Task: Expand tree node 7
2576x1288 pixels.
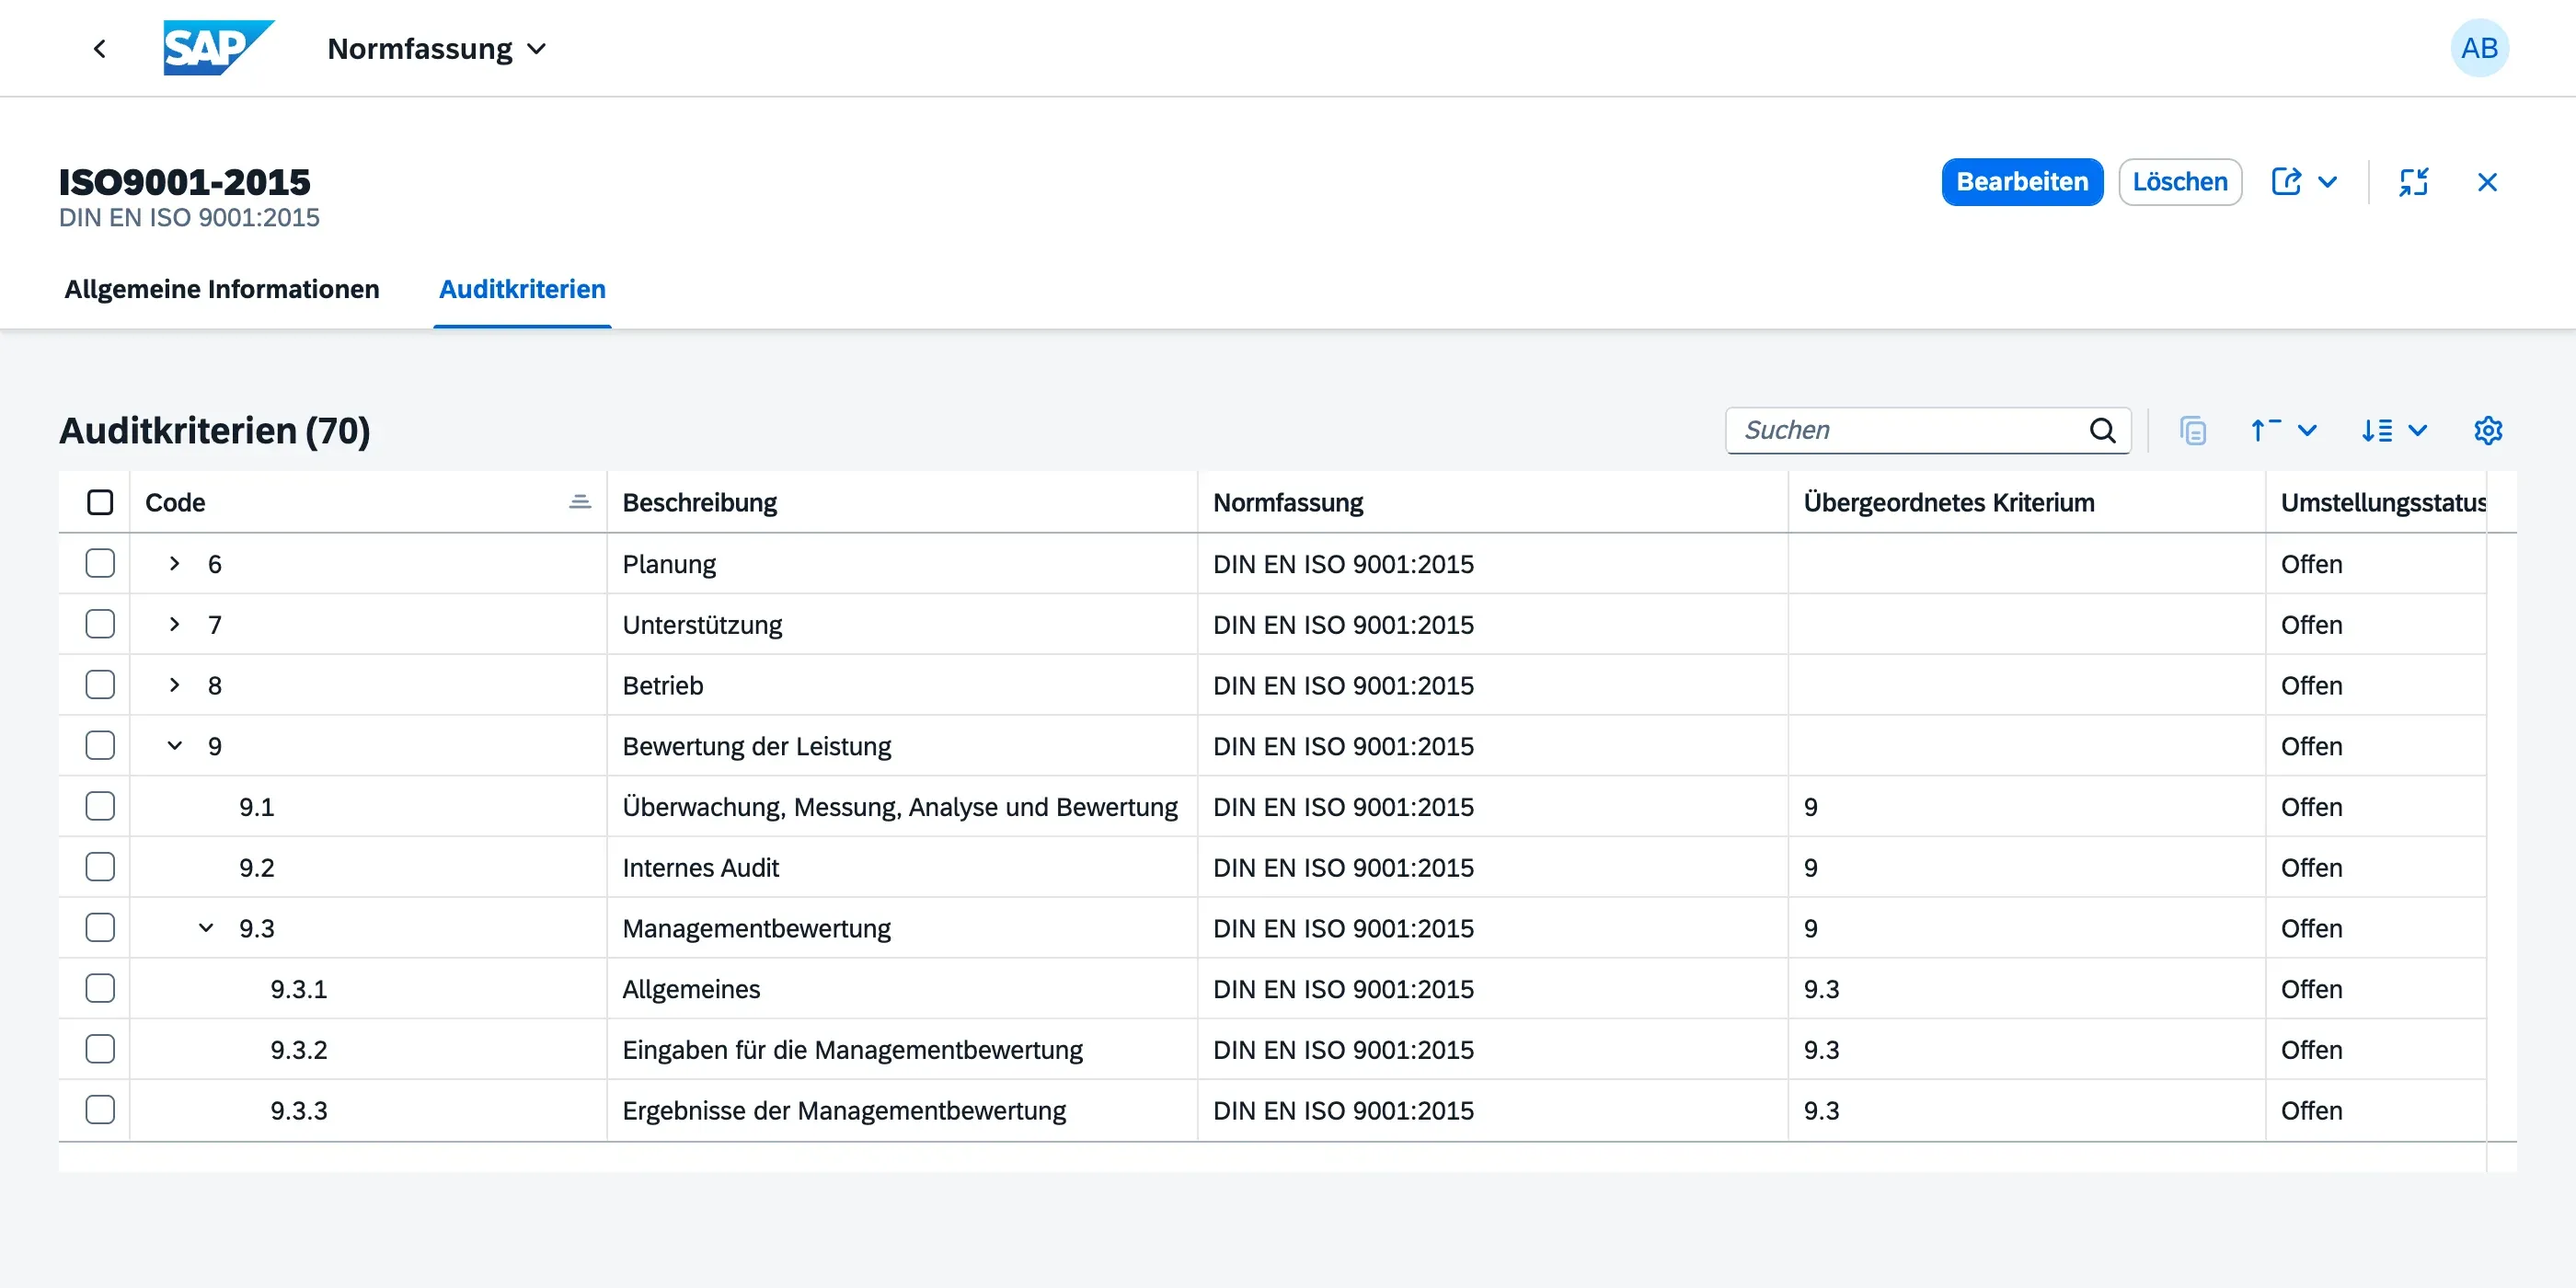Action: click(174, 624)
